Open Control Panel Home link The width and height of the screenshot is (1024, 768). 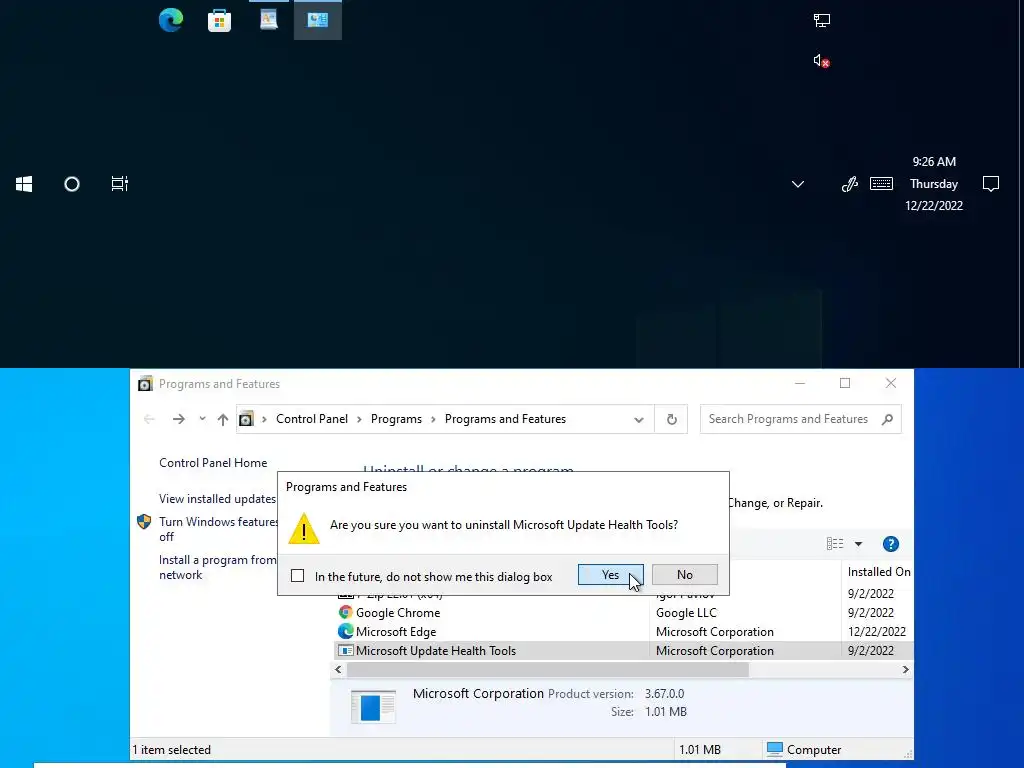pos(213,463)
